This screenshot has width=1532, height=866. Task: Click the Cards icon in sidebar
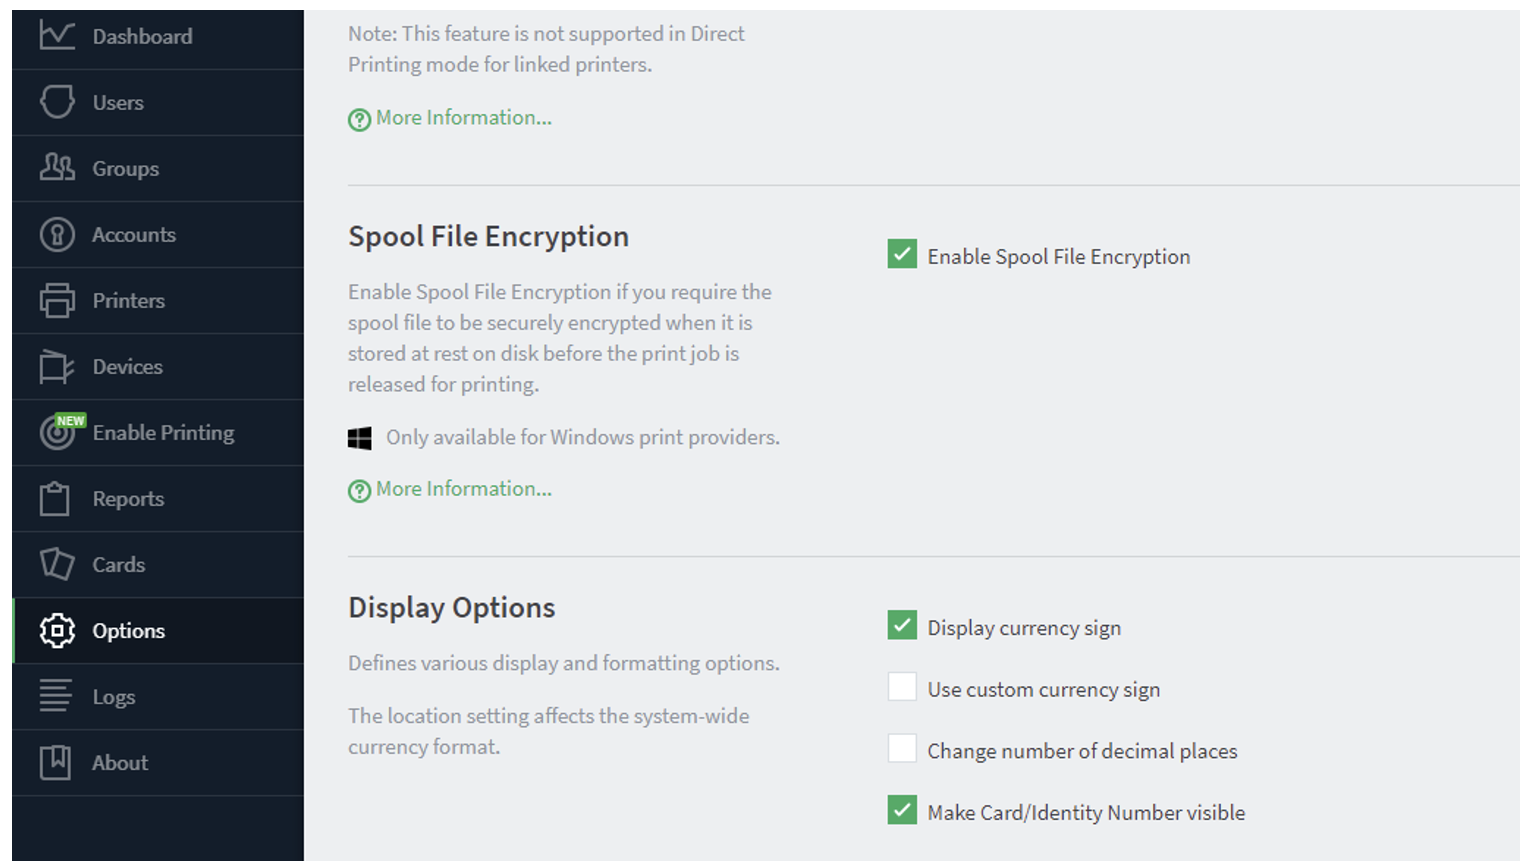(57, 564)
